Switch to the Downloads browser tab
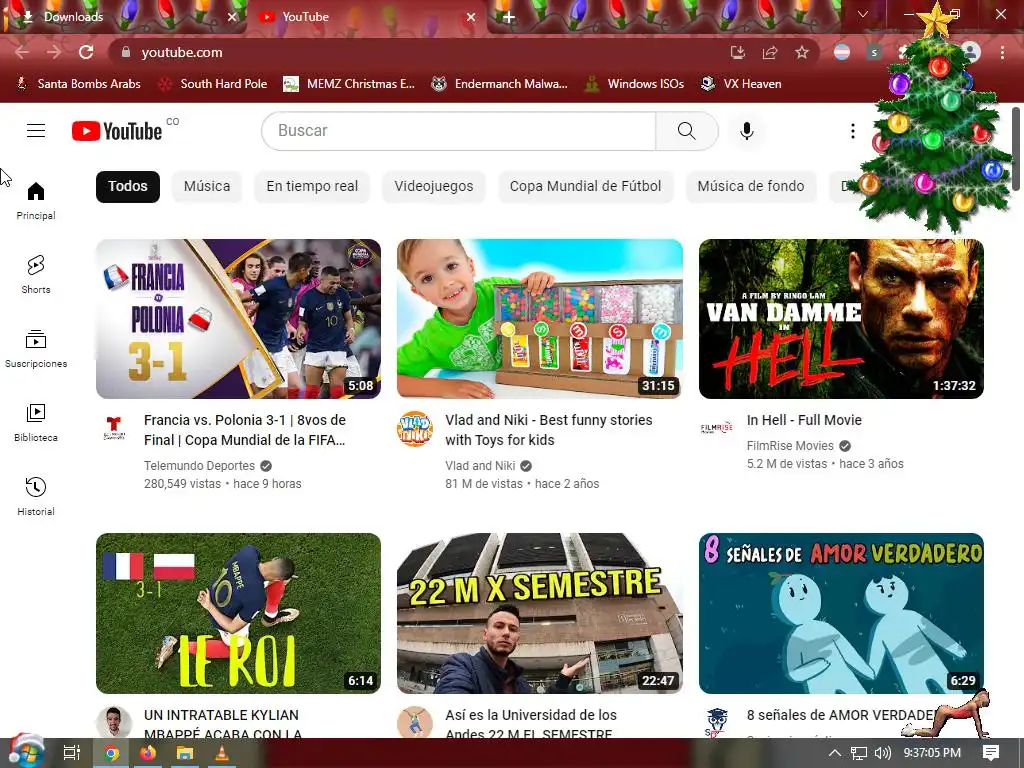This screenshot has height=768, width=1024. pyautogui.click(x=124, y=17)
